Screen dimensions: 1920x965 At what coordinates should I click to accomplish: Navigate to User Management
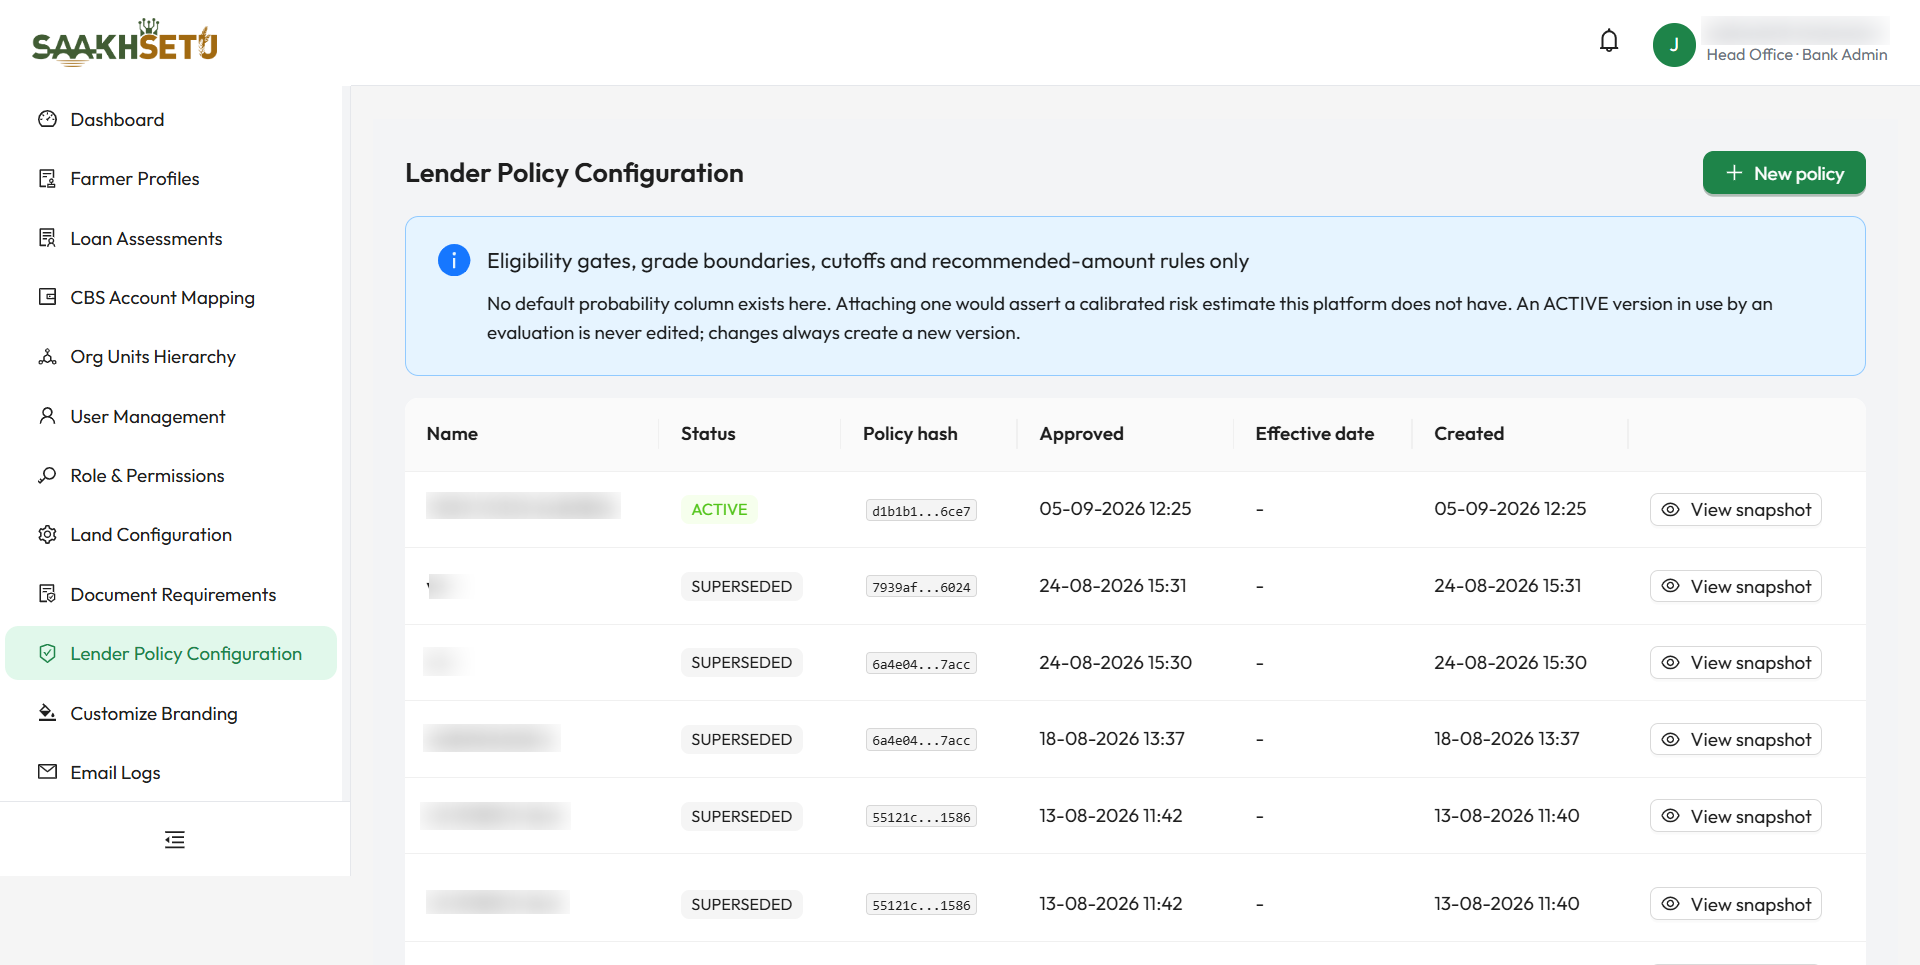click(x=171, y=416)
